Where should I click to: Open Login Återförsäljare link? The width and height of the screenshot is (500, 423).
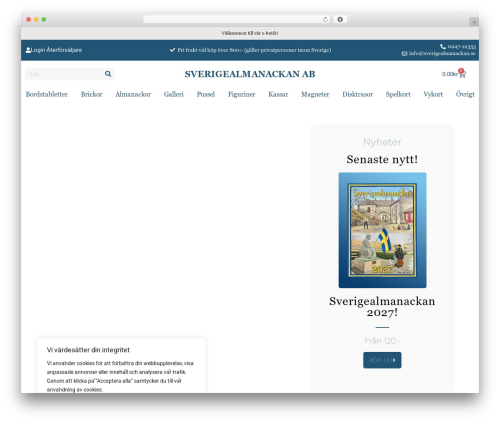pyautogui.click(x=56, y=50)
